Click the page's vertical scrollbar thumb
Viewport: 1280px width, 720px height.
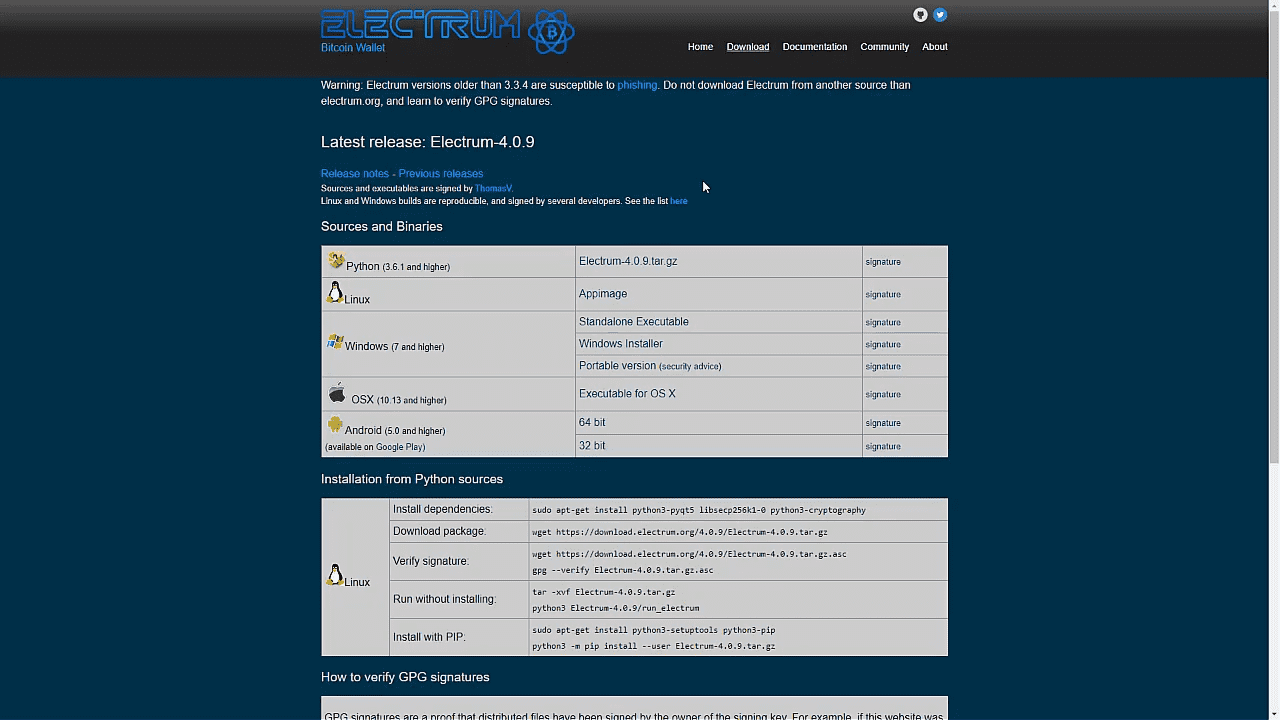click(1274, 238)
